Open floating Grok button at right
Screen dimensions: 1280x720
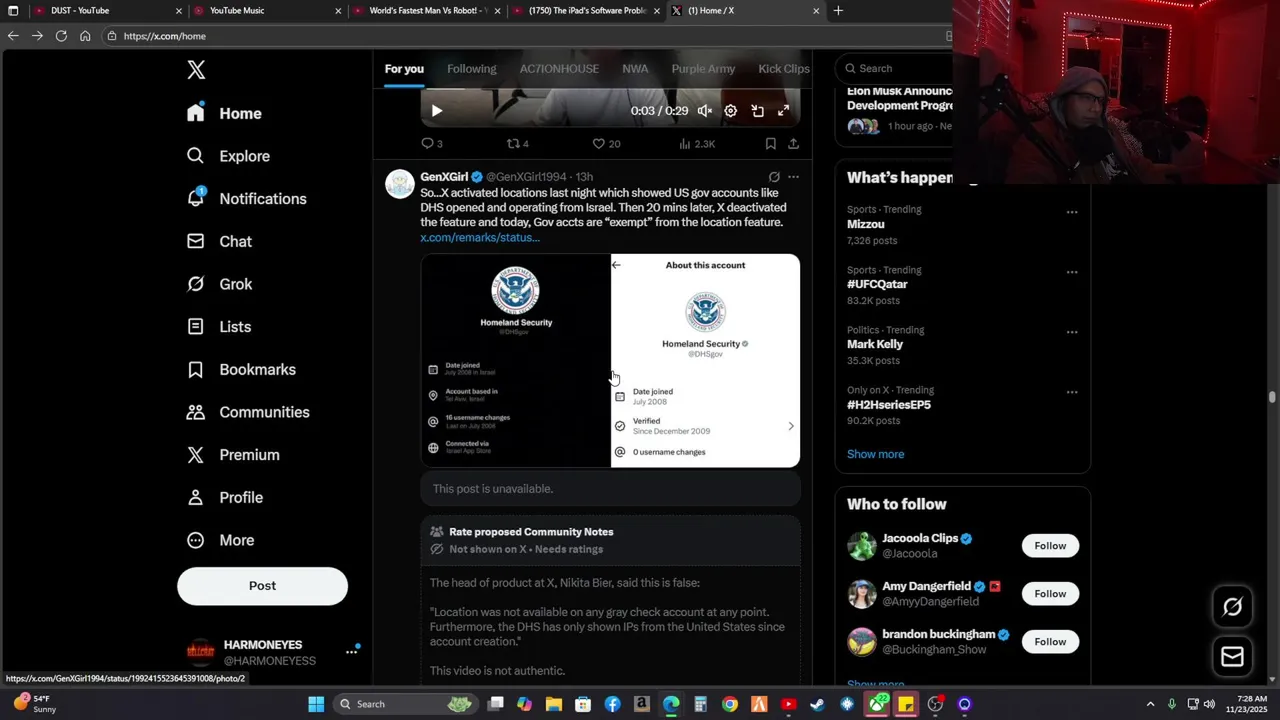pos(1232,607)
